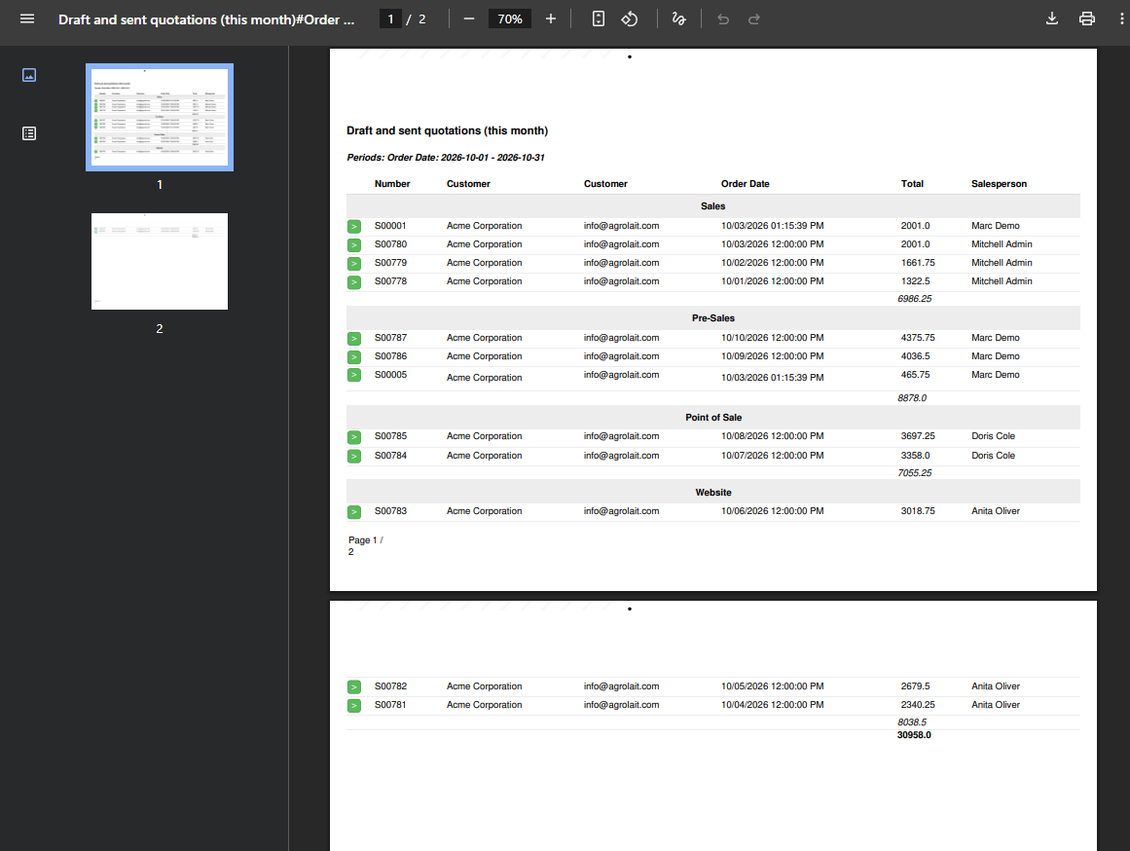Click green arrow icon beside S00782
Viewport: 1130px width, 851px height.
click(x=354, y=687)
